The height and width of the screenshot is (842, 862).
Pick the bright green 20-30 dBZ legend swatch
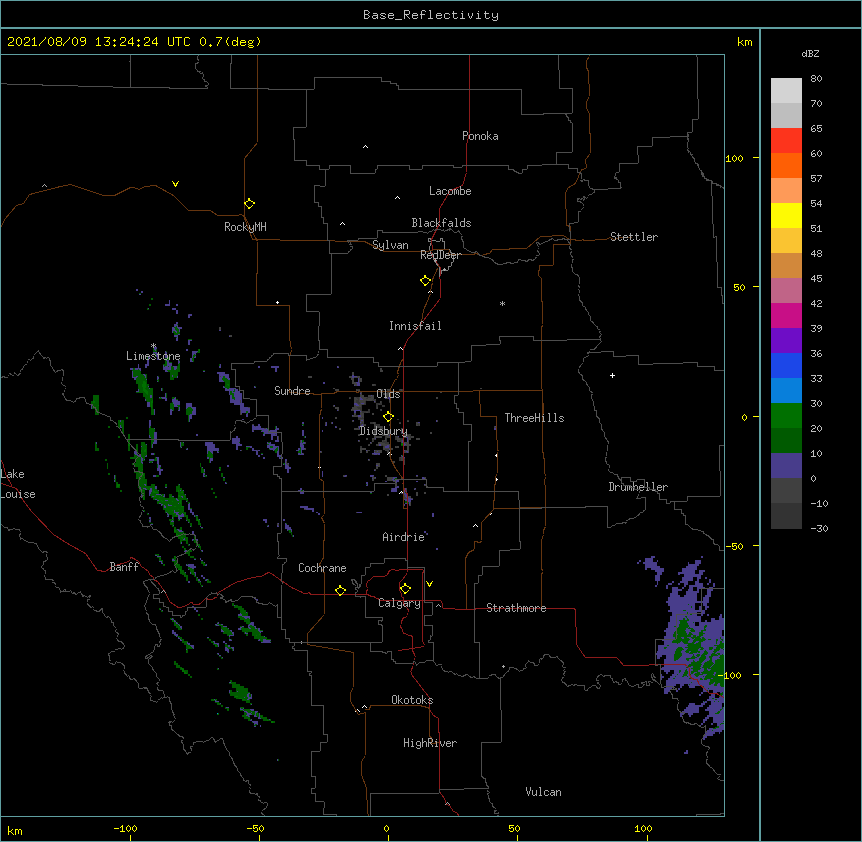click(786, 416)
